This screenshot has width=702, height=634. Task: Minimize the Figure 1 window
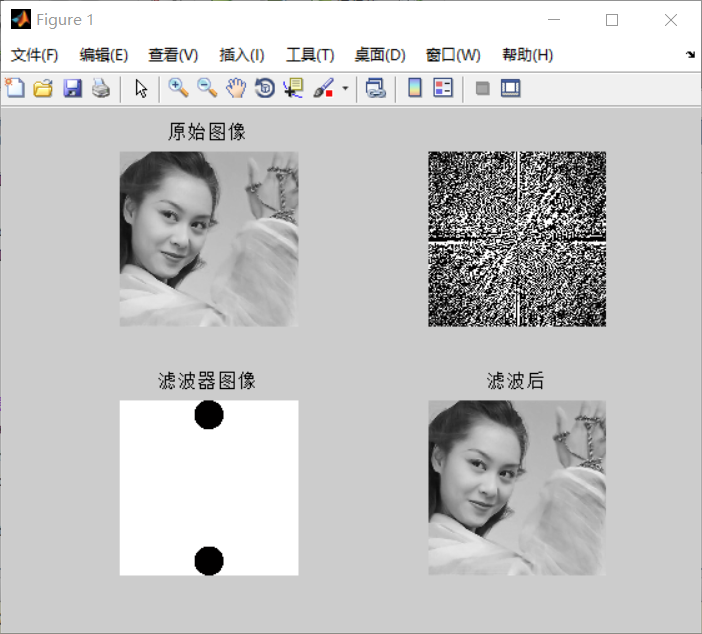coord(554,20)
